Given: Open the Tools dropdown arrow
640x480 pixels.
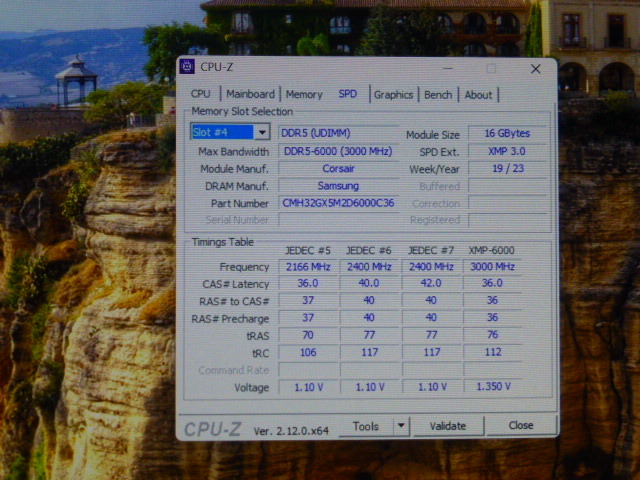Looking at the screenshot, I should 401,426.
